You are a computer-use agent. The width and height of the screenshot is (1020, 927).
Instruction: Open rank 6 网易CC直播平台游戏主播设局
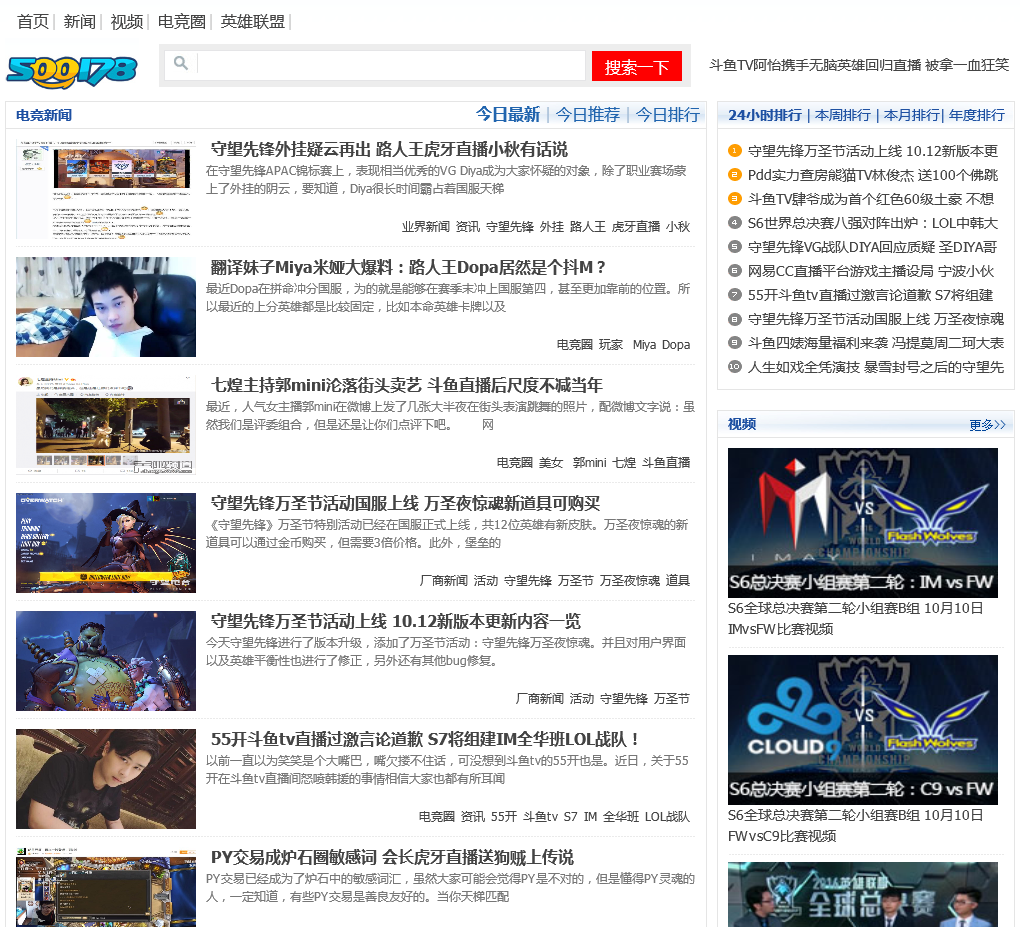pyautogui.click(x=870, y=271)
